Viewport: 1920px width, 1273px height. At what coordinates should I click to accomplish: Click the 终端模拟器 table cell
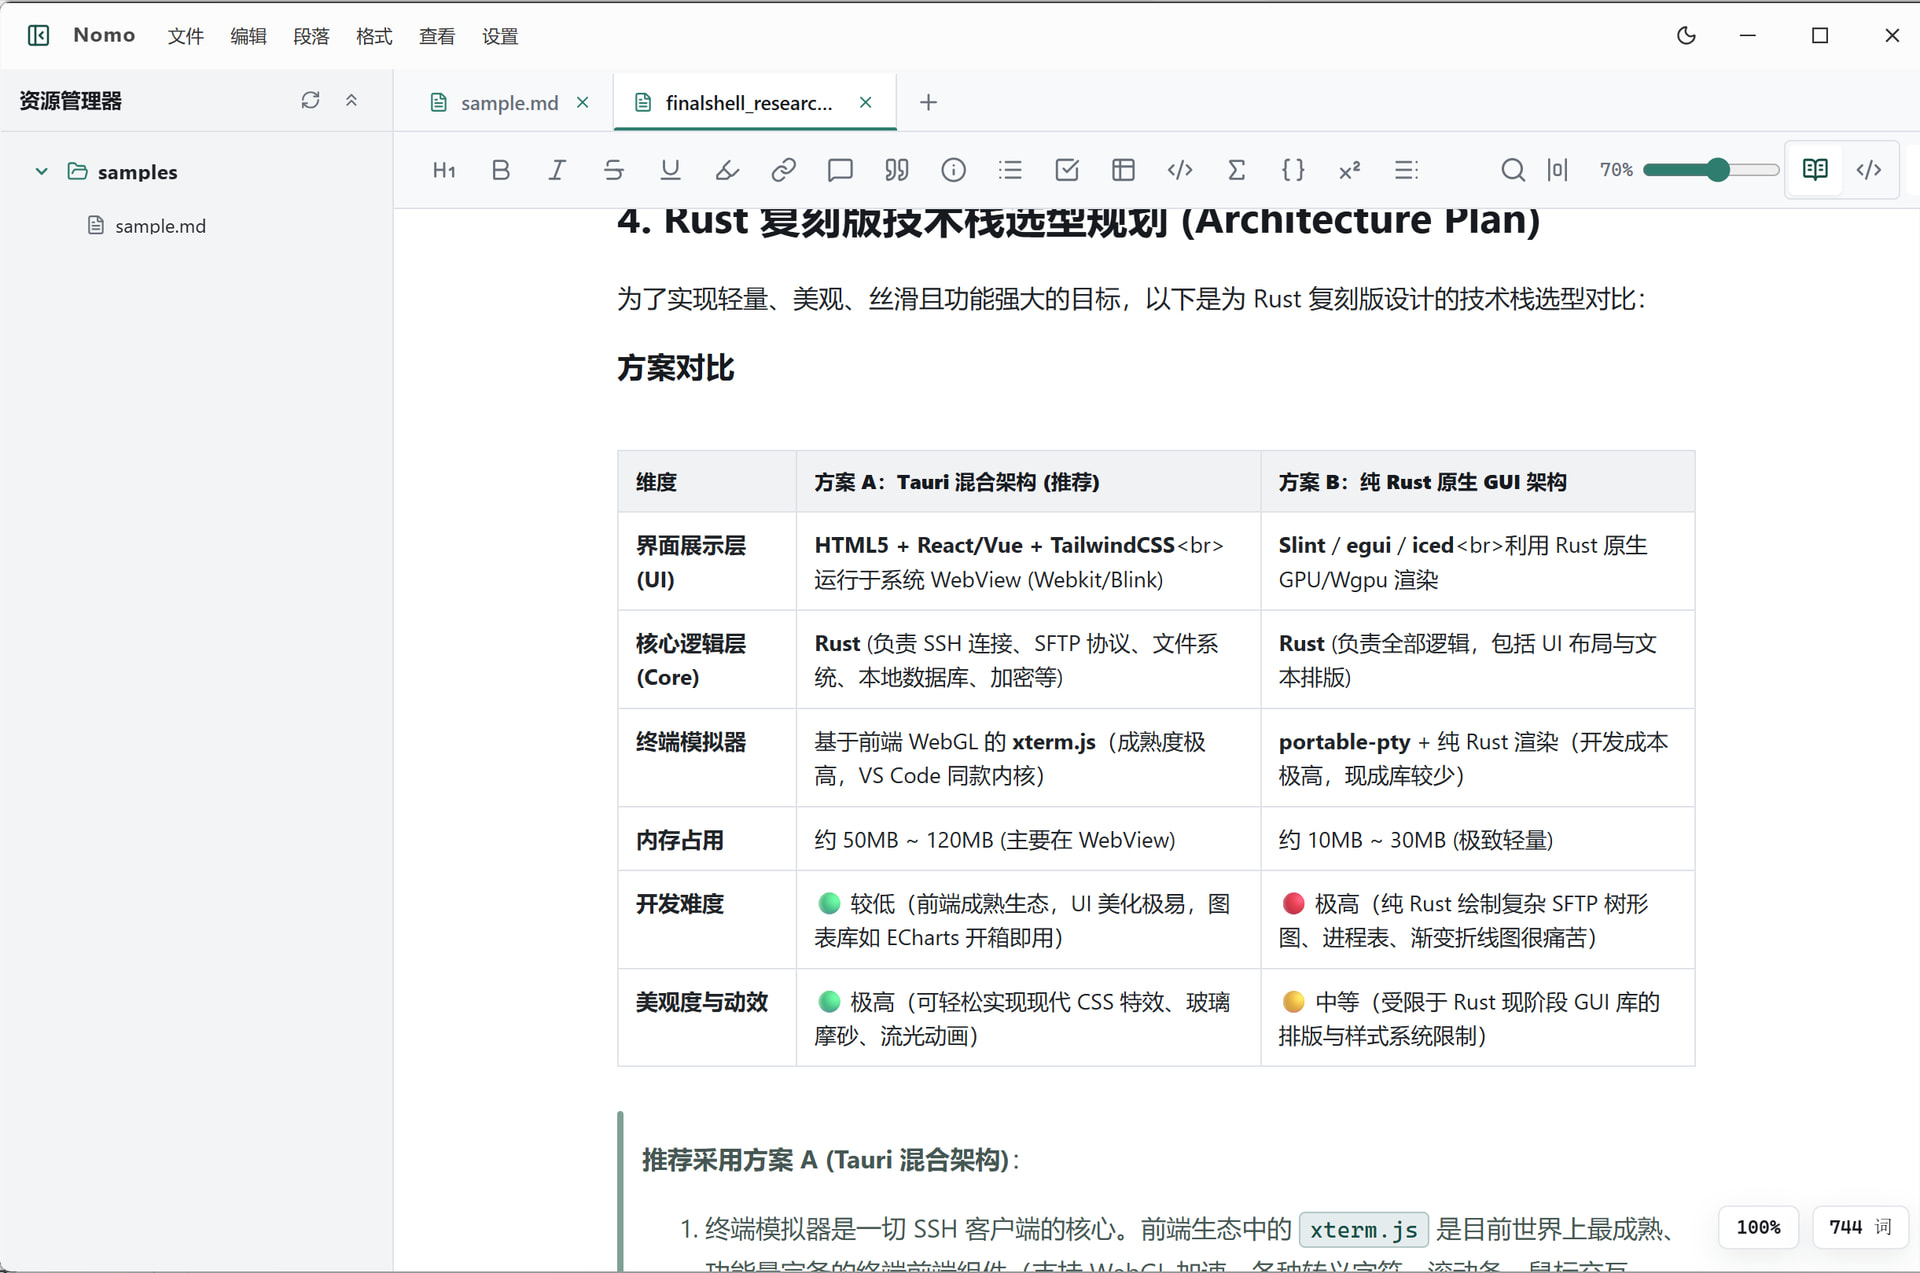coord(707,758)
